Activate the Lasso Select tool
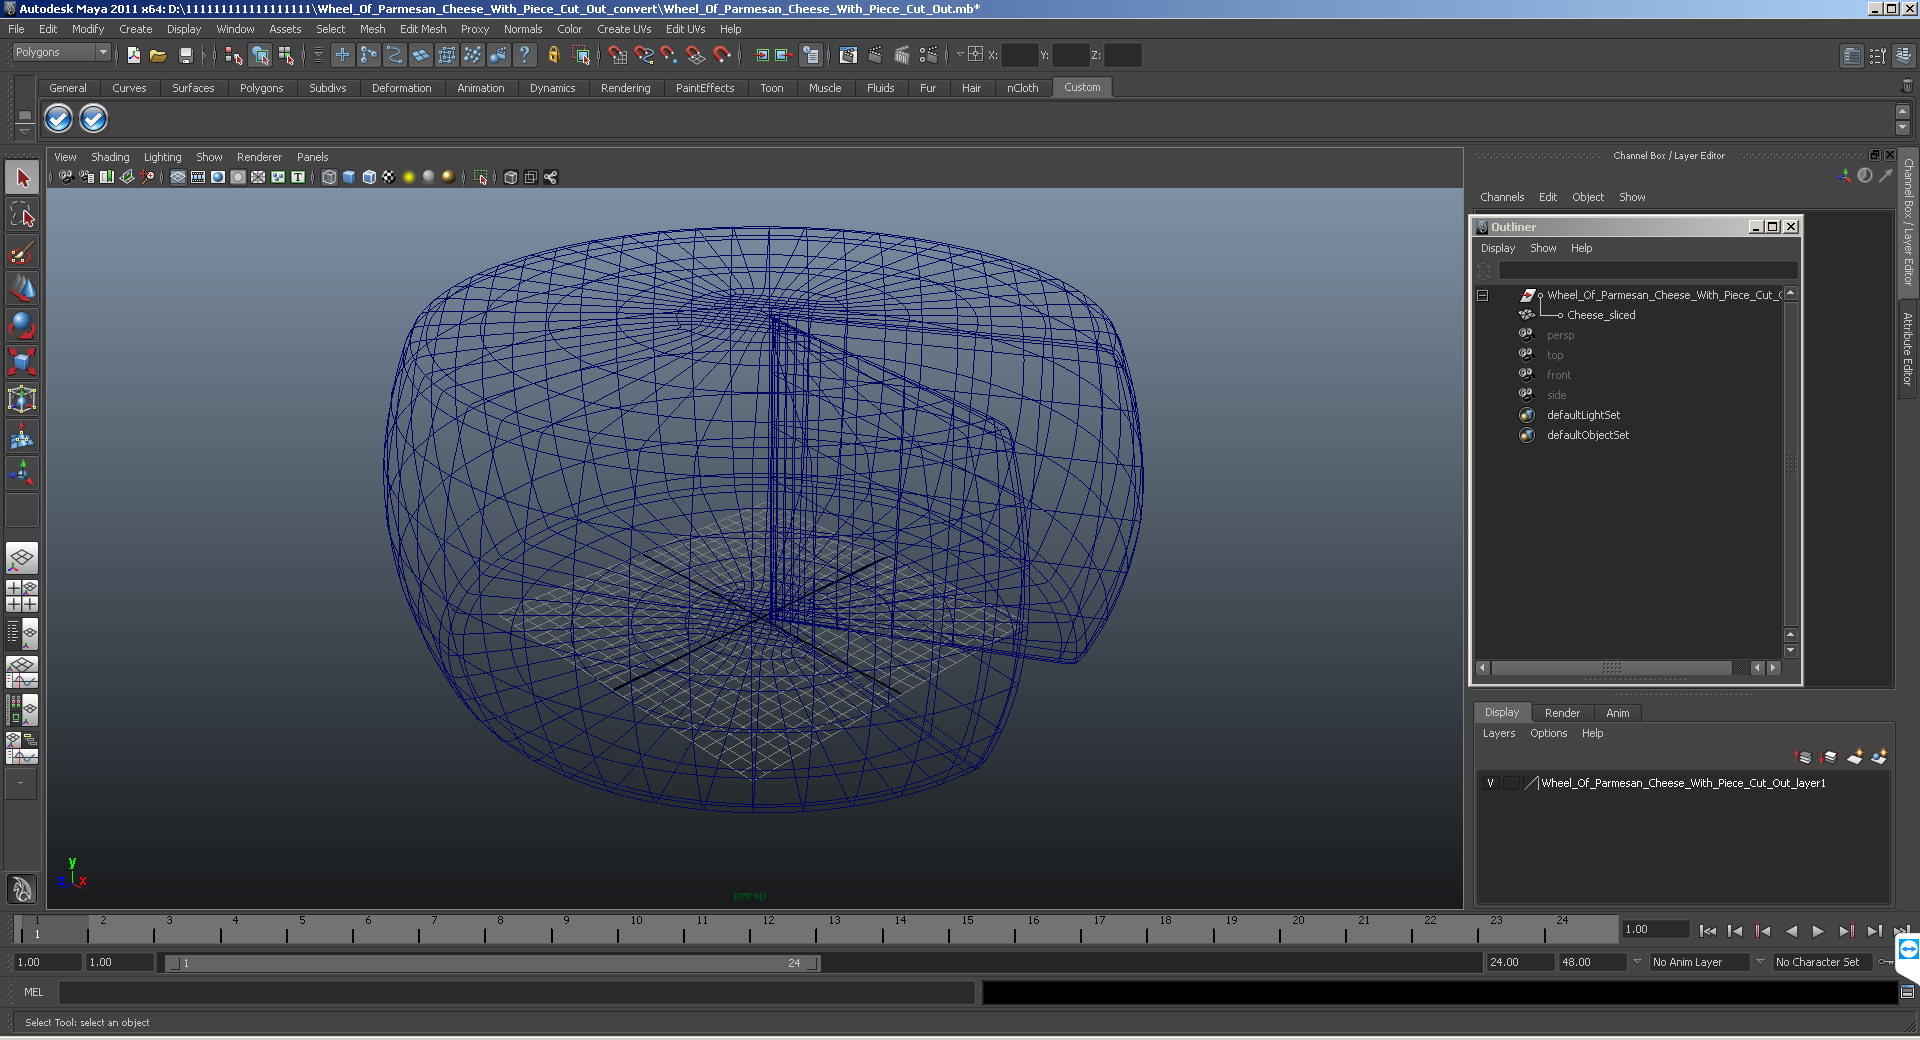 point(22,215)
